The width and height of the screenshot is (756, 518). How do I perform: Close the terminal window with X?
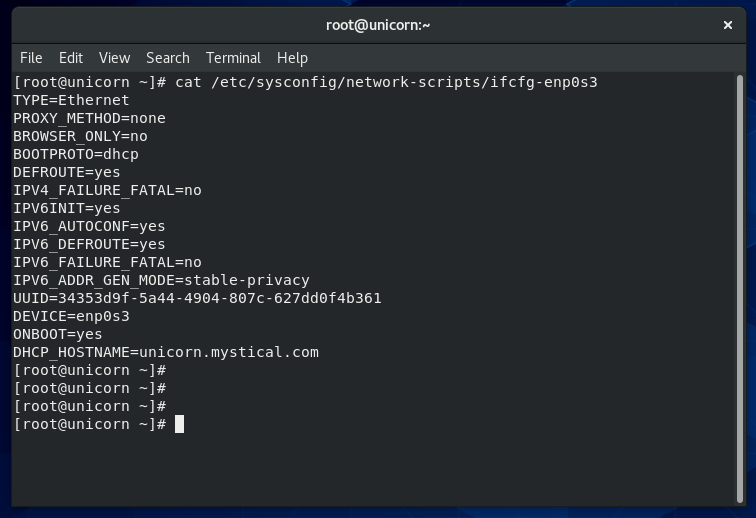pyautogui.click(x=728, y=25)
